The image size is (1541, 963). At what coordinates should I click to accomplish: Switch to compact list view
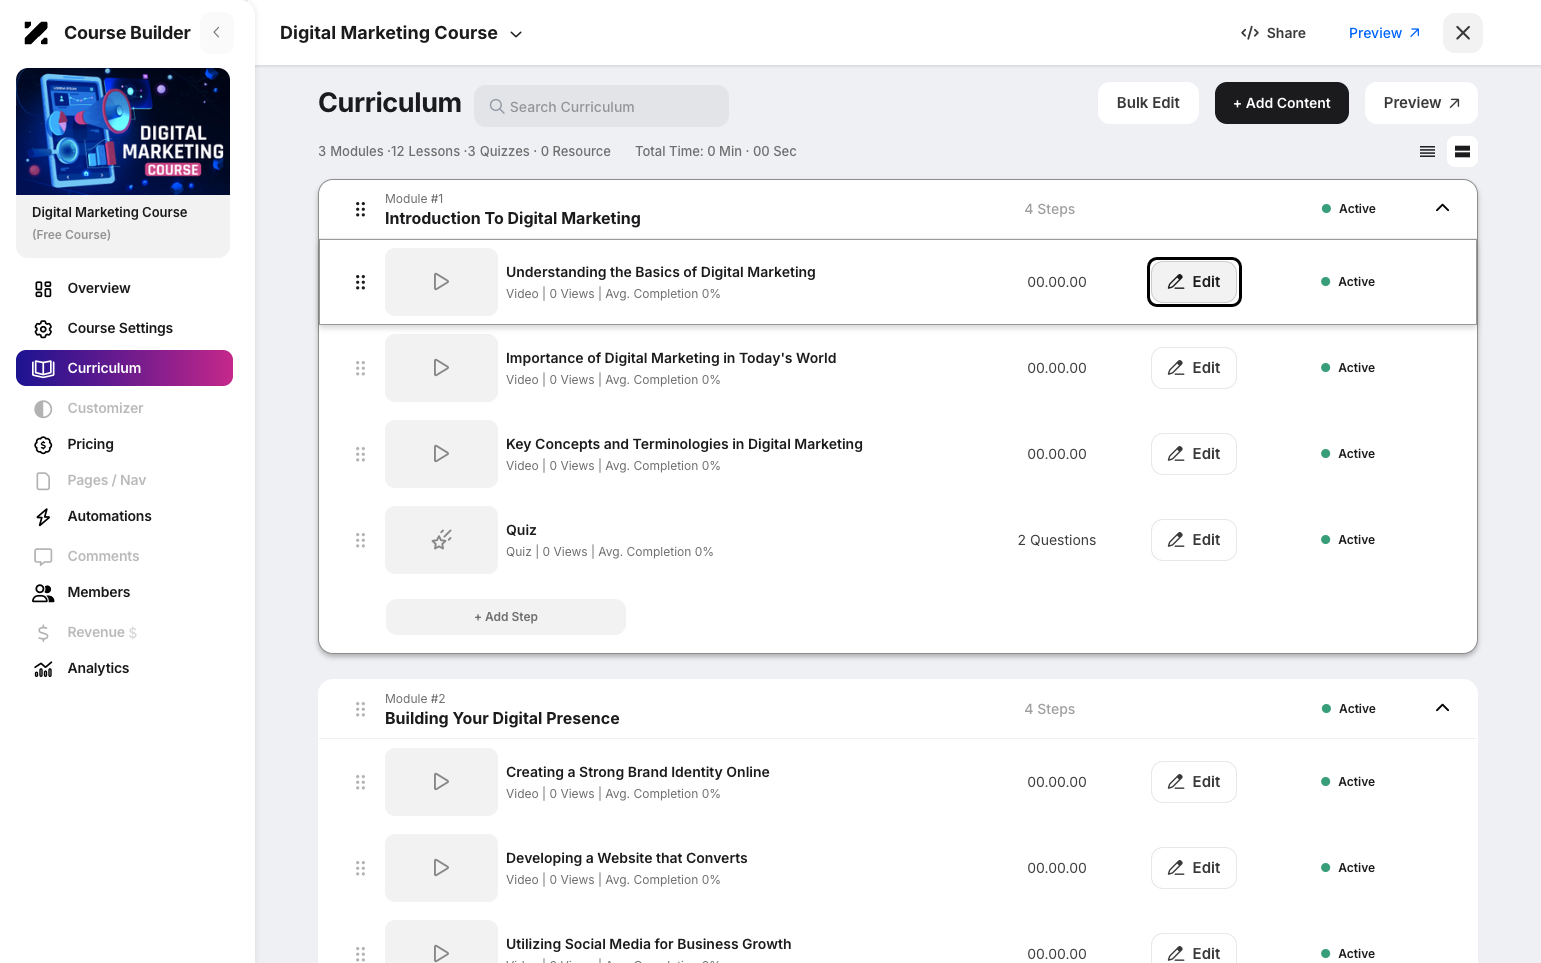pos(1427,152)
